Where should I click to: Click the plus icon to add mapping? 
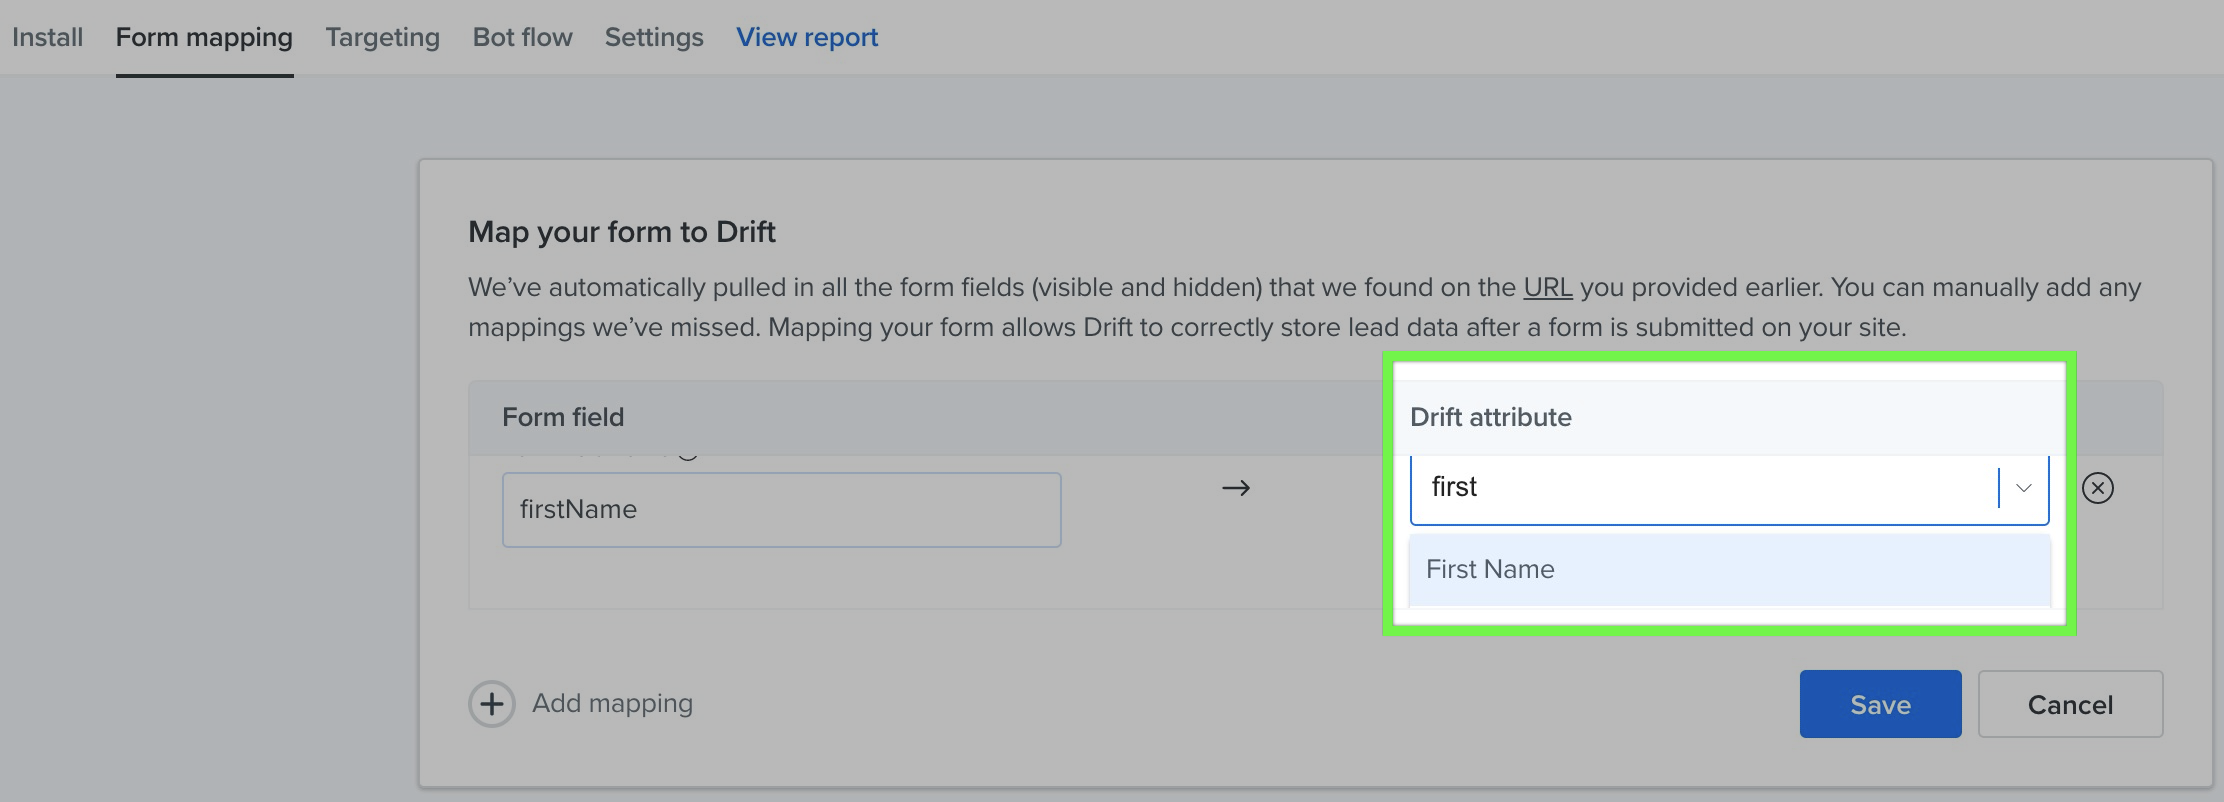pos(491,704)
